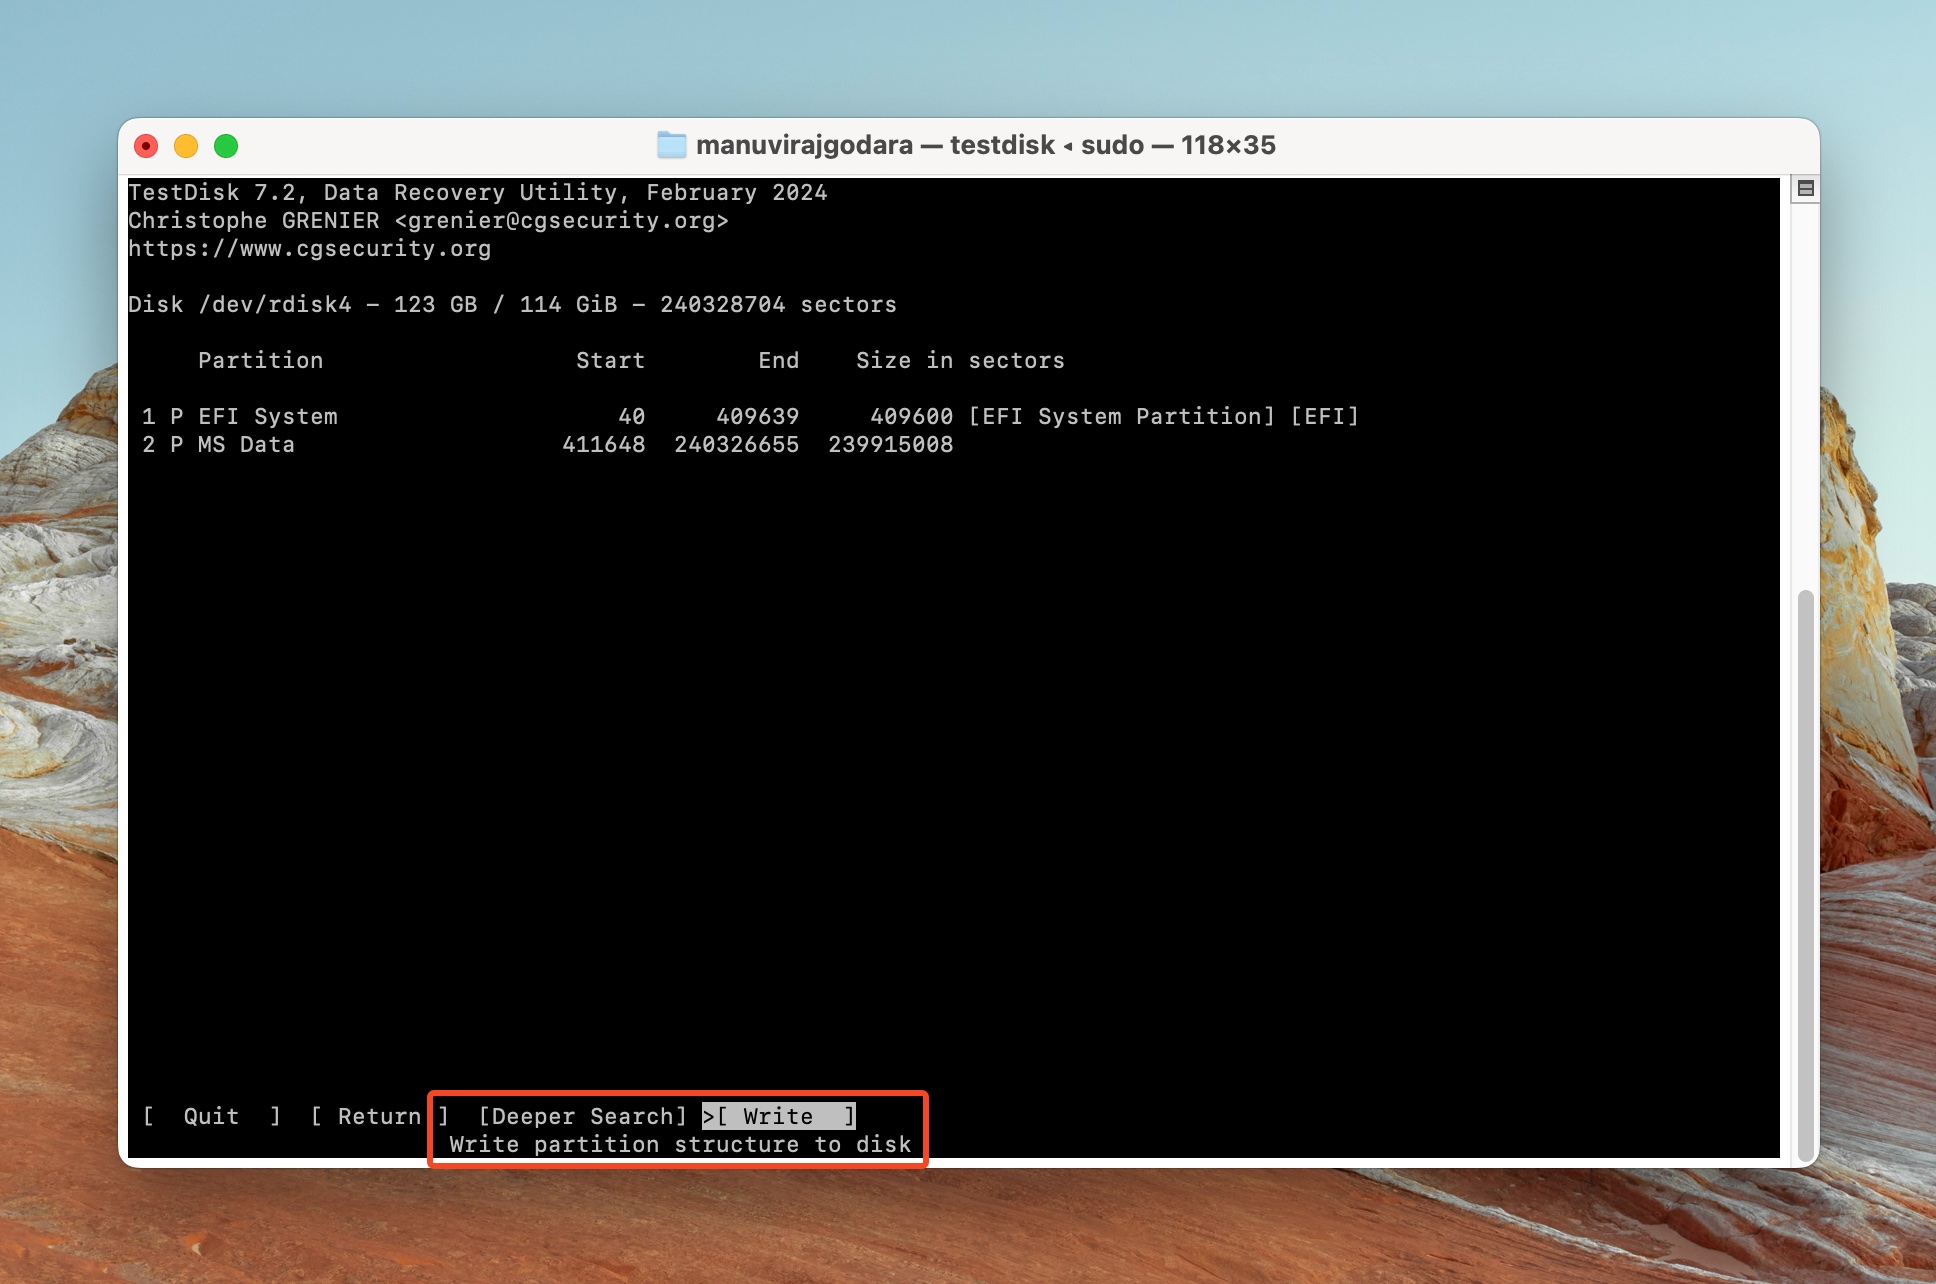Click 'Write partition structure to disk' hint text
This screenshot has width=1936, height=1284.
680,1144
